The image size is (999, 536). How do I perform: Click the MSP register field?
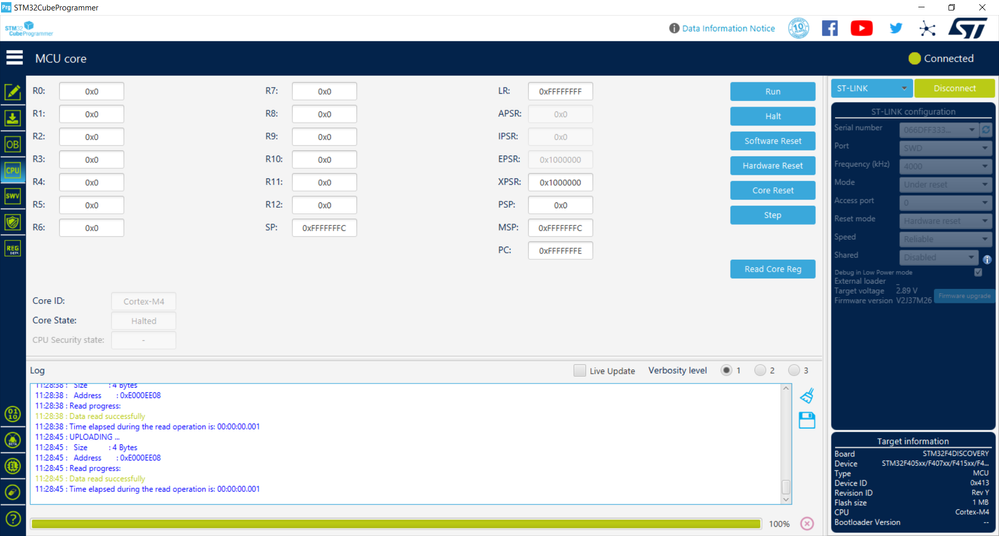click(560, 228)
